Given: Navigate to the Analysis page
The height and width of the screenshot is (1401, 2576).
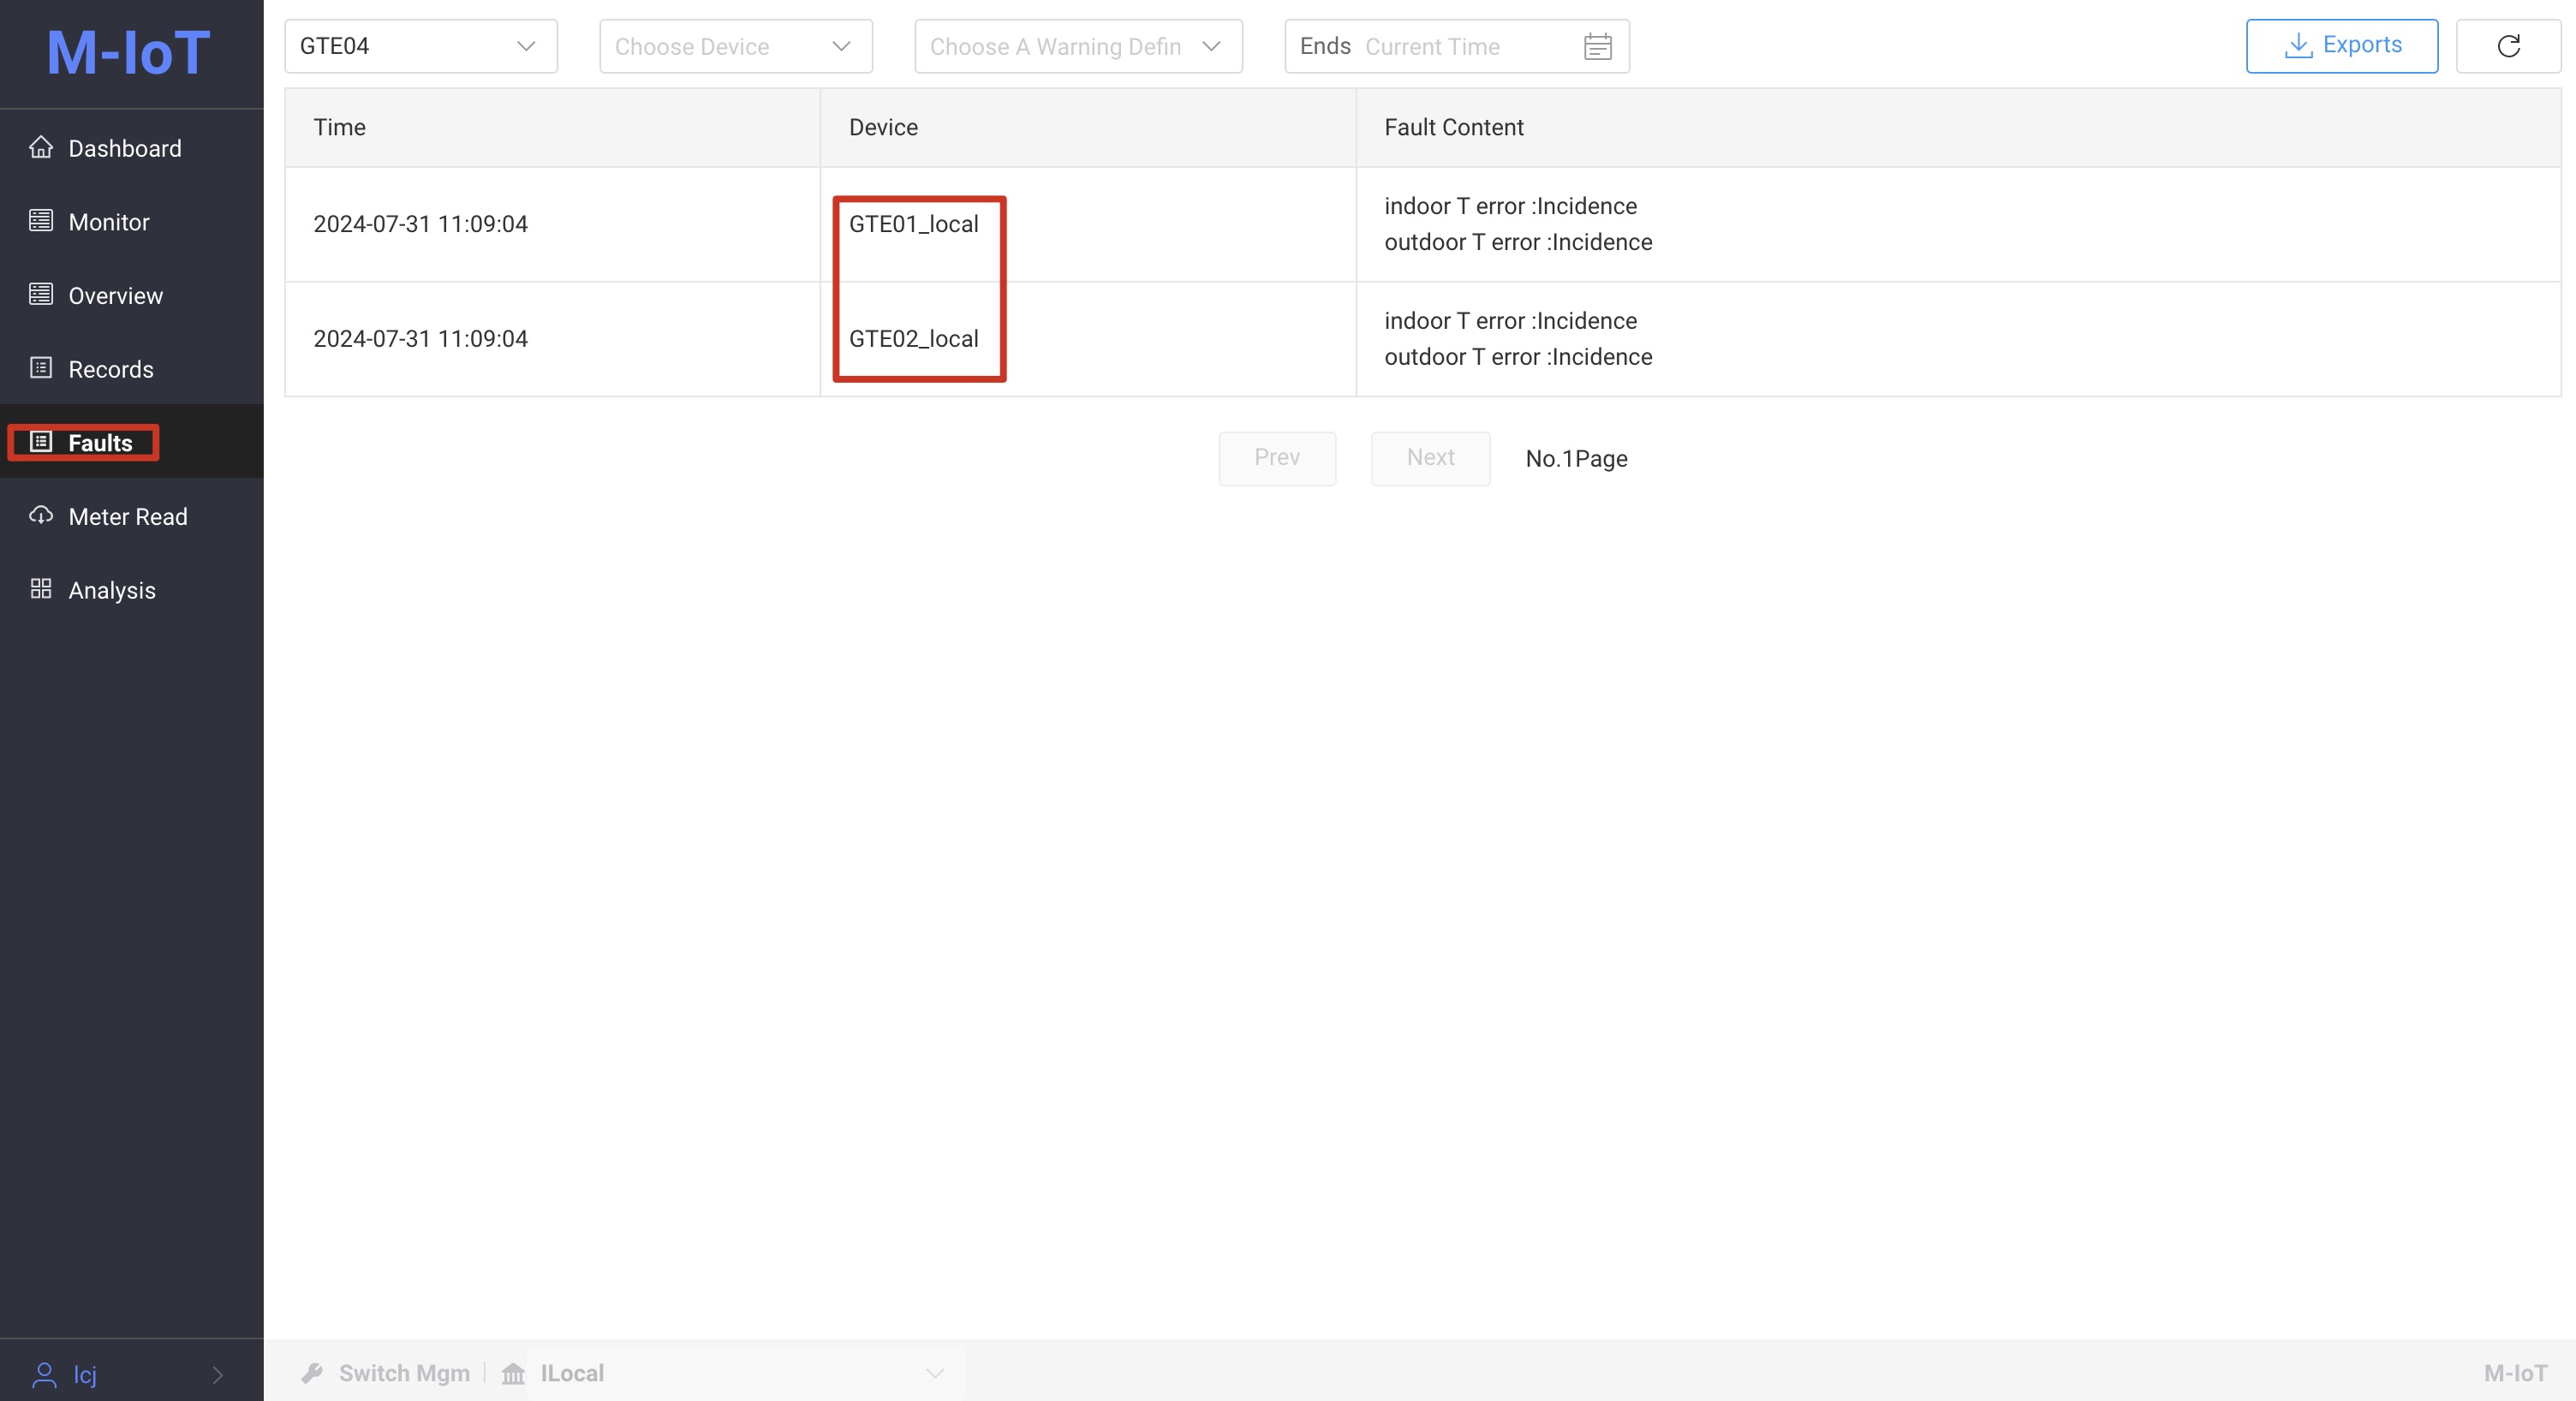Looking at the screenshot, I should [x=132, y=590].
